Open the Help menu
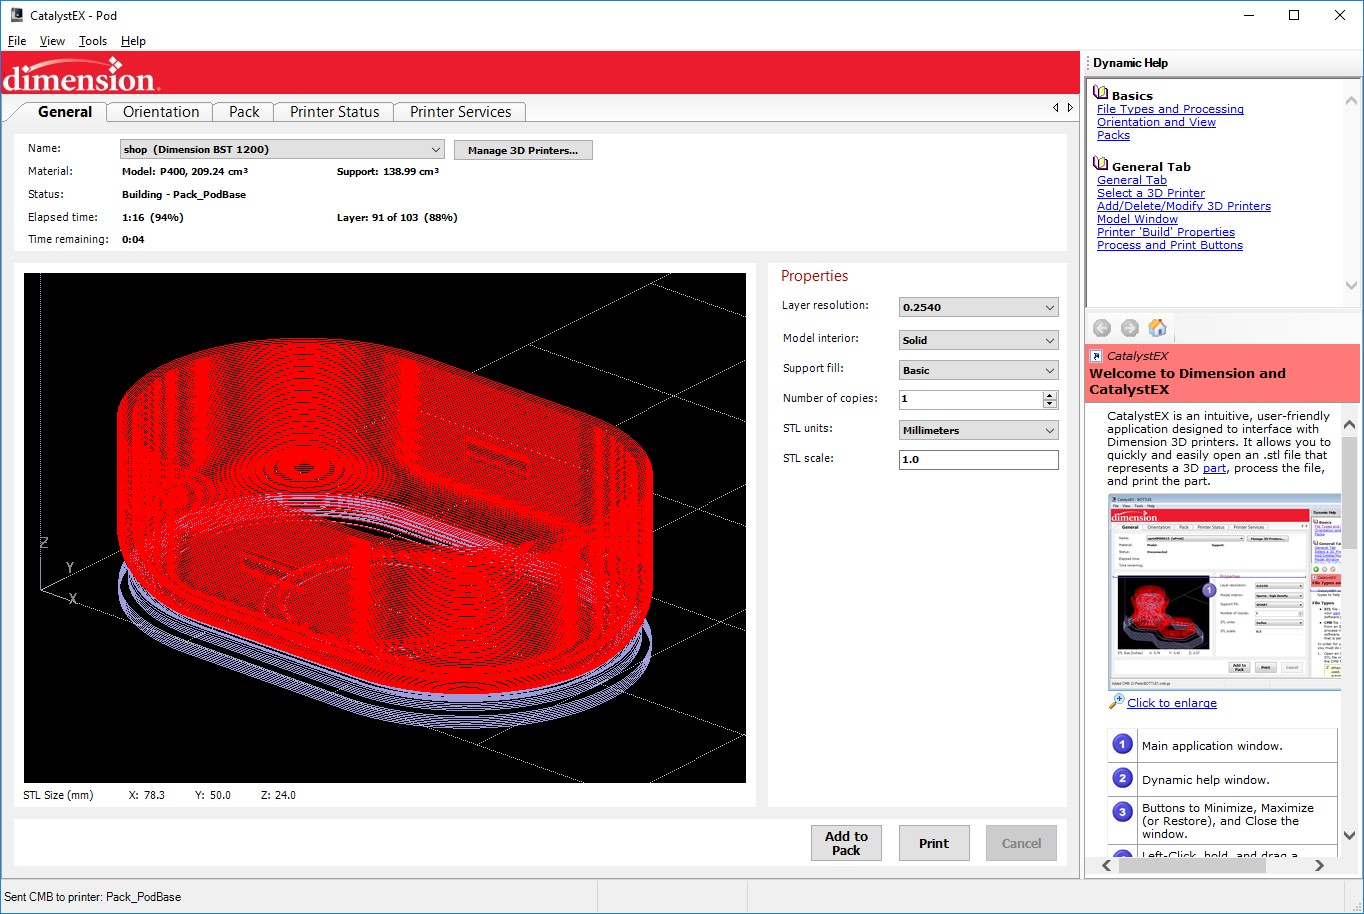Viewport: 1364px width, 914px height. click(133, 41)
